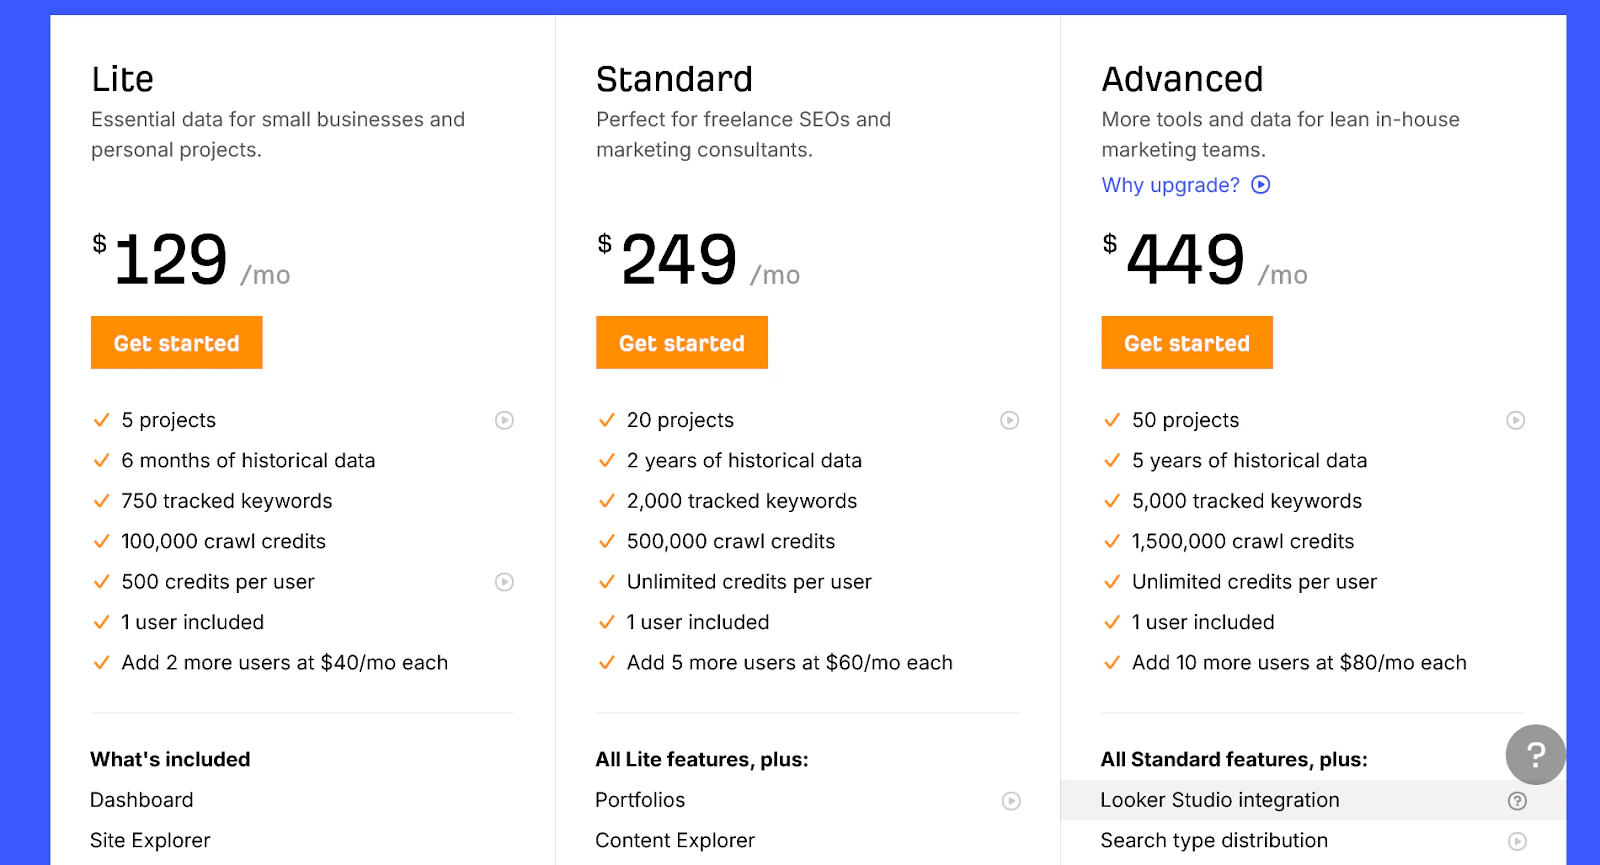The width and height of the screenshot is (1600, 865).
Task: Click question icon beside Looker Studio integration
Action: (1517, 801)
